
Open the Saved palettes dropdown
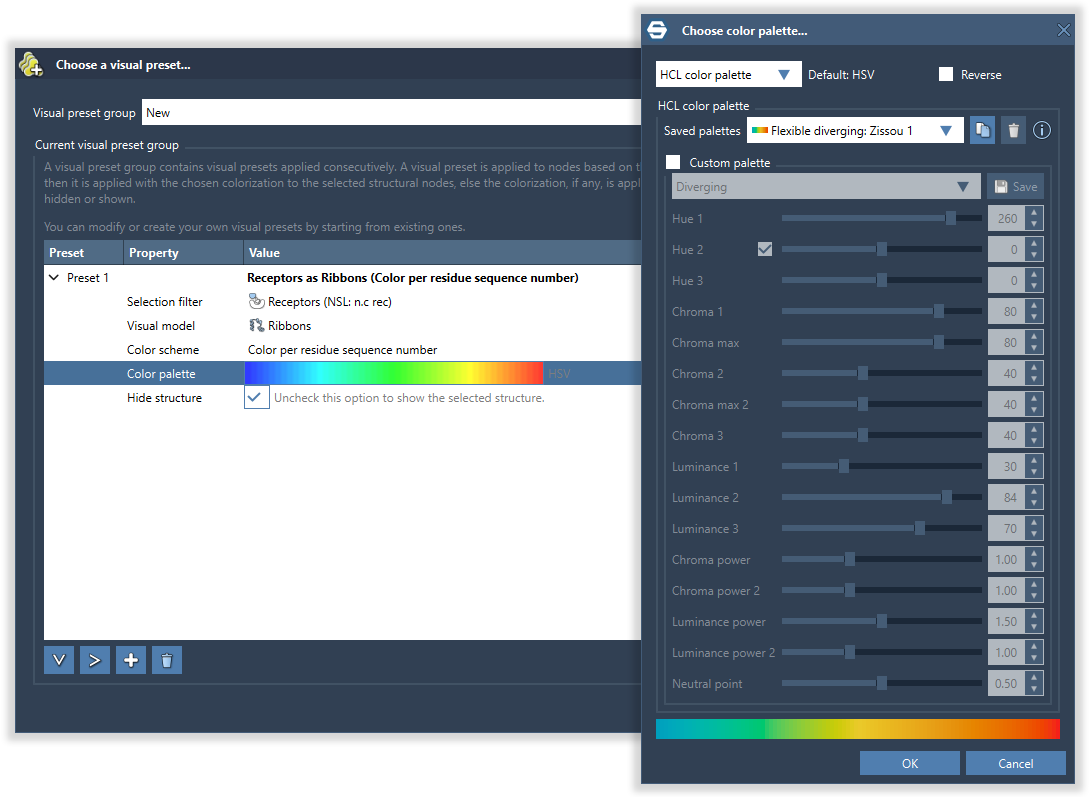tap(855, 130)
